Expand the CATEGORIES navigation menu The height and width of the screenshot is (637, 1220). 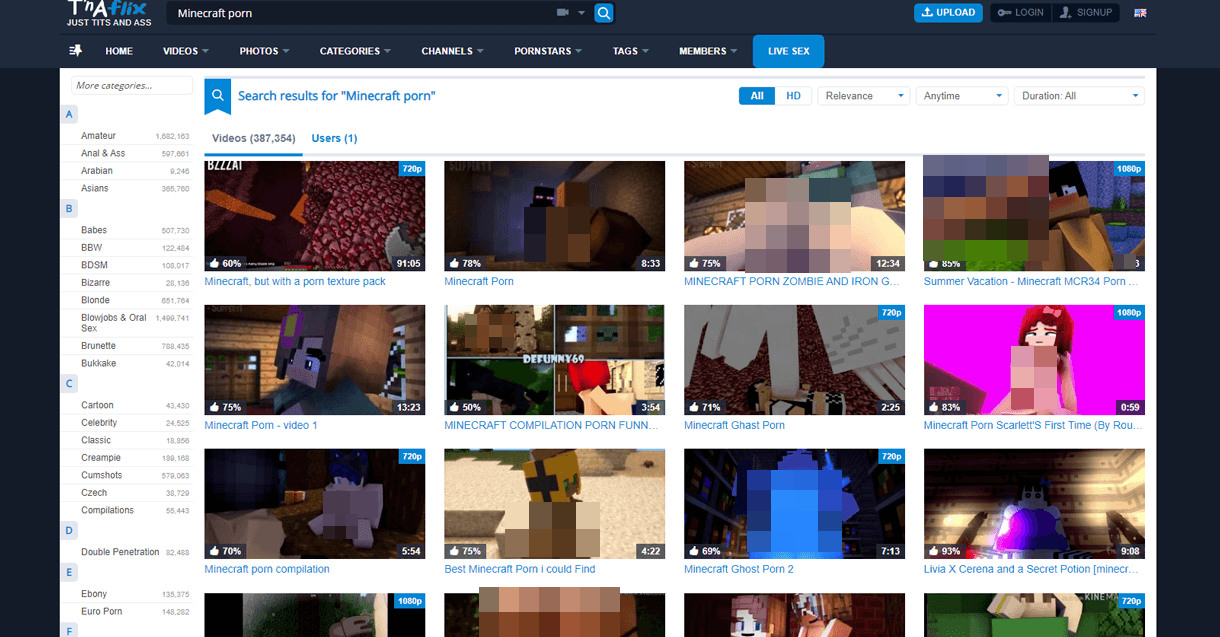355,51
